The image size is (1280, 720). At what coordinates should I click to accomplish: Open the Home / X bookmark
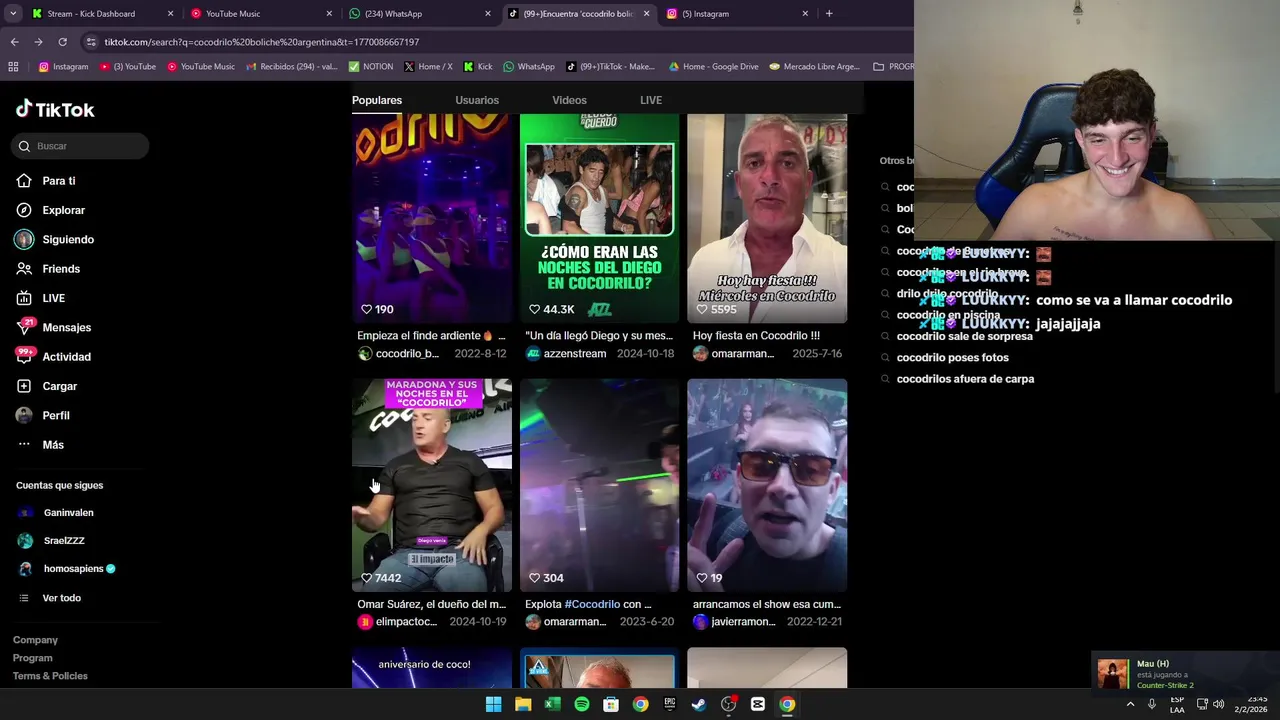(x=428, y=67)
